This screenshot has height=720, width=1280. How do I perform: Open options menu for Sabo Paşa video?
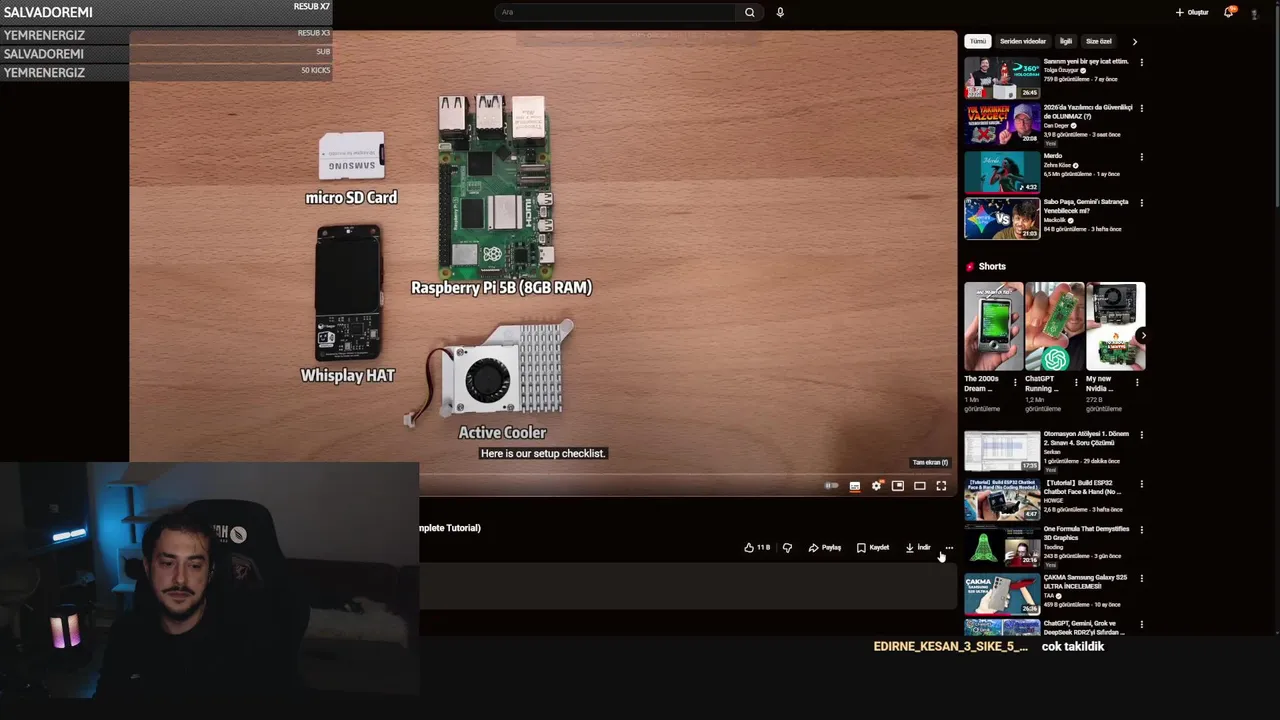point(1141,203)
